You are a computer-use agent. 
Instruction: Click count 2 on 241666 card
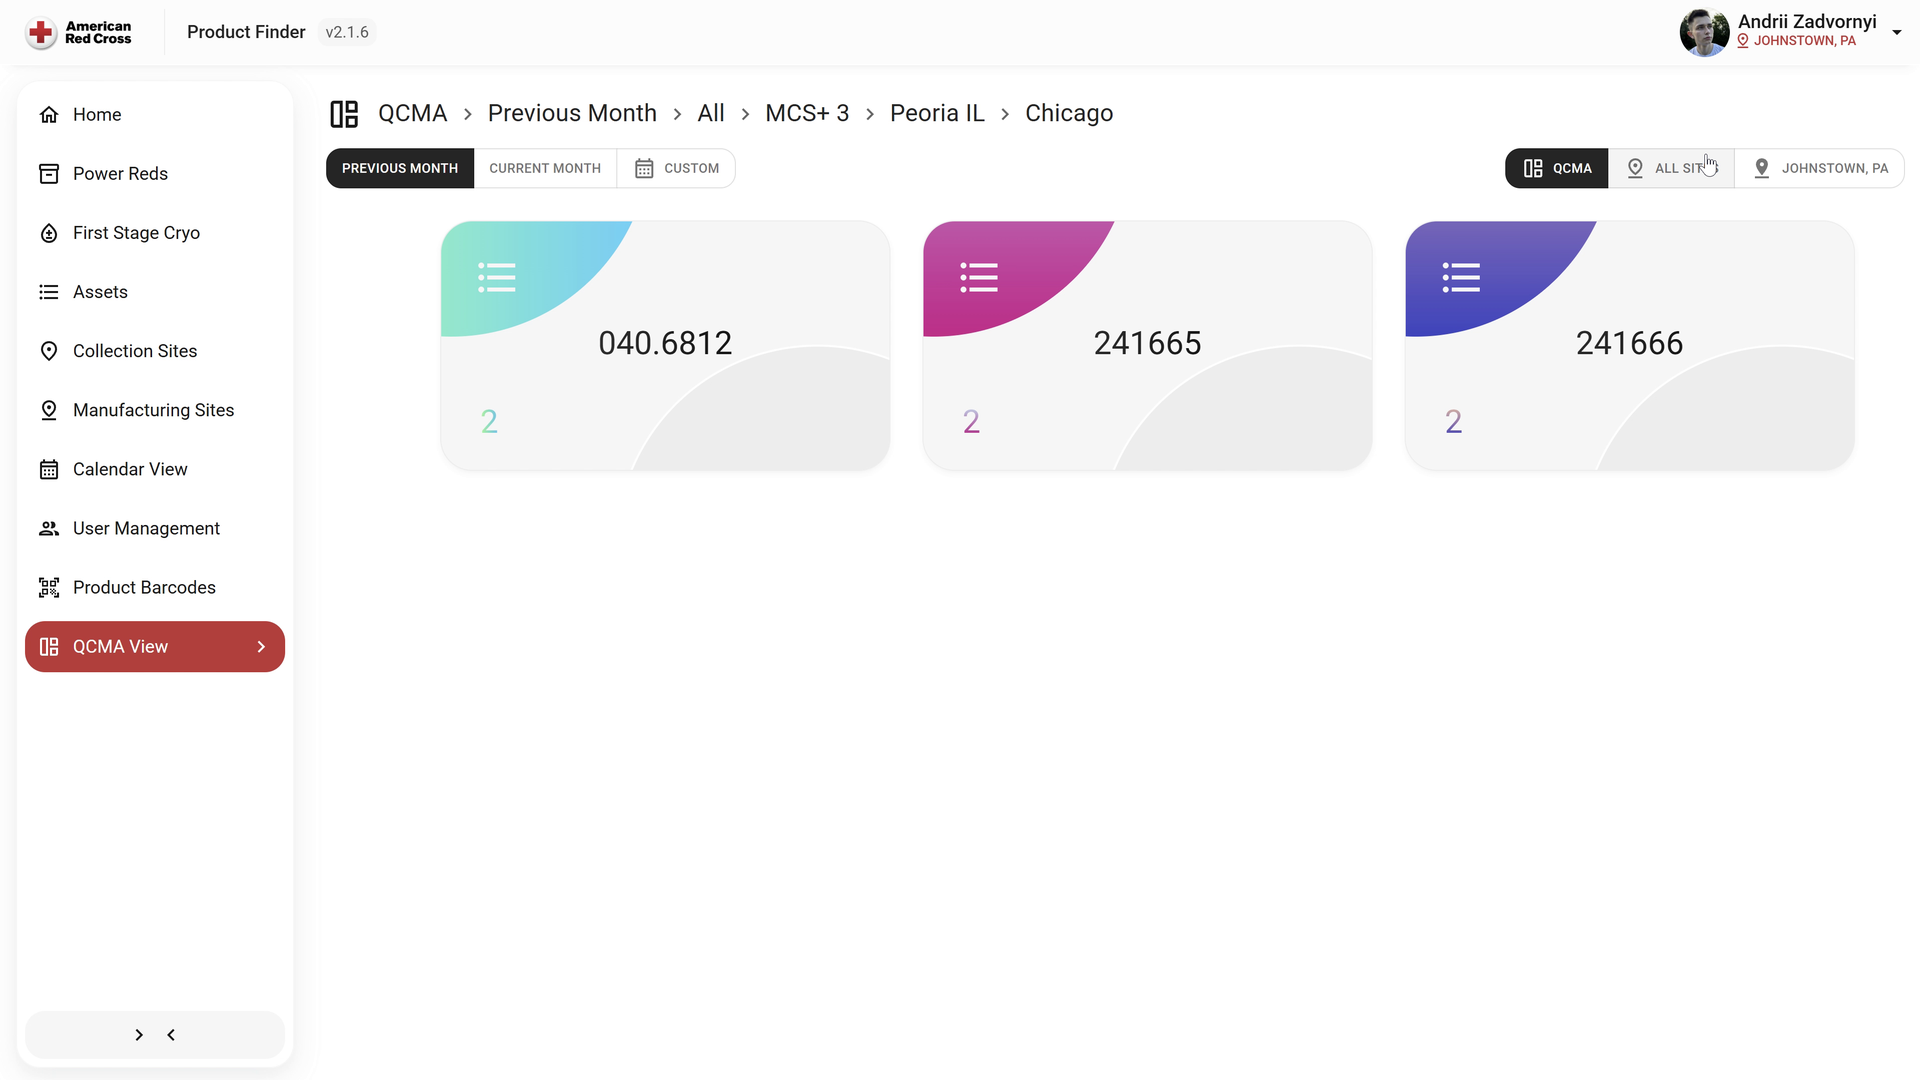pos(1453,422)
